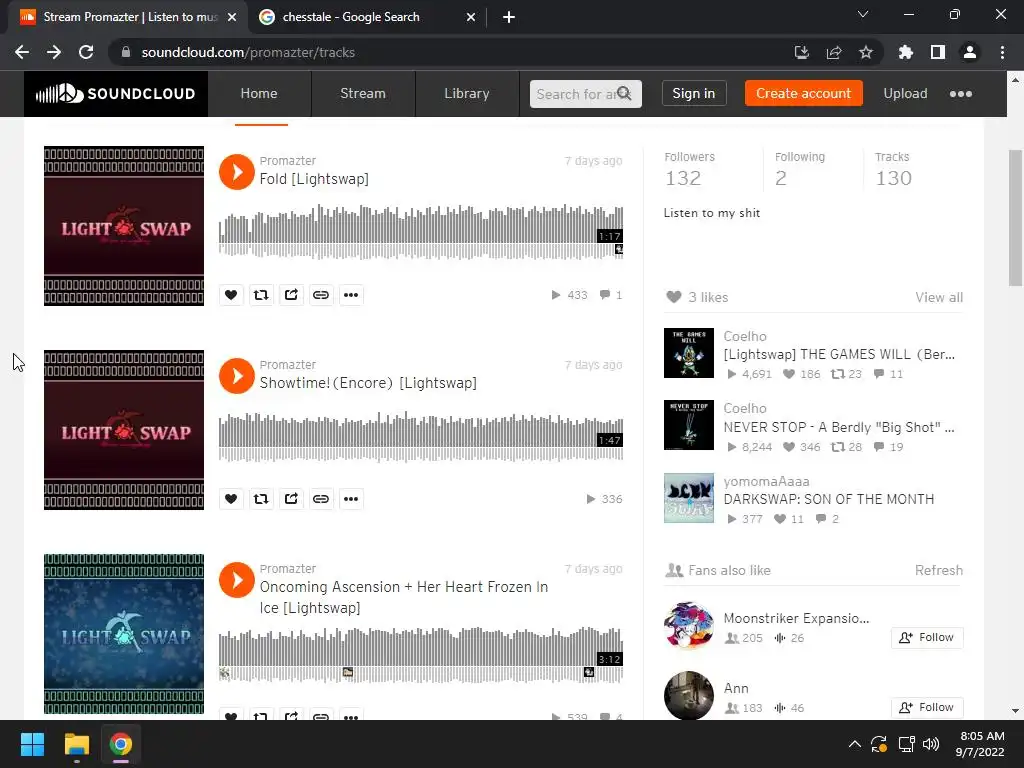Repost the Showtime! (Encore) track

pos(261,499)
